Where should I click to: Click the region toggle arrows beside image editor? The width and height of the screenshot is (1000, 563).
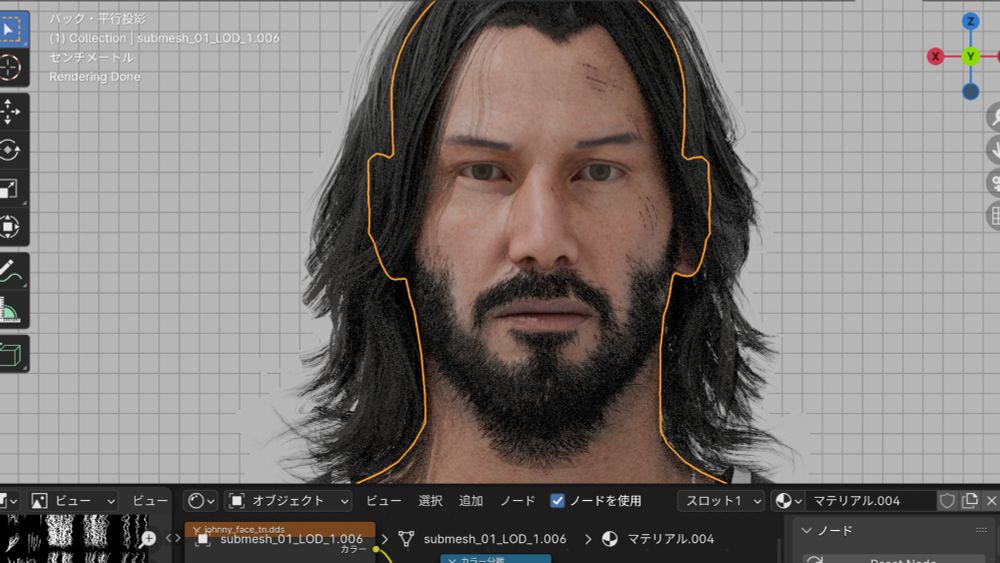pos(173,539)
